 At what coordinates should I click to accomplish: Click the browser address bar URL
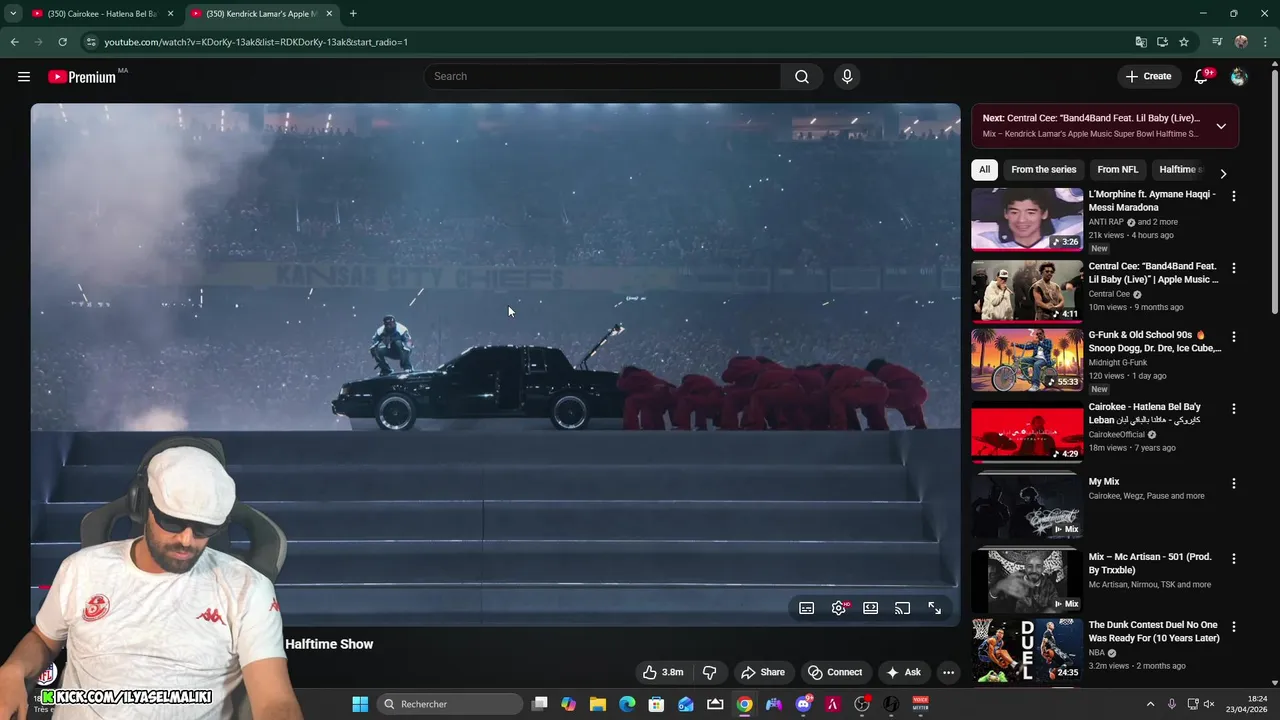(x=256, y=42)
